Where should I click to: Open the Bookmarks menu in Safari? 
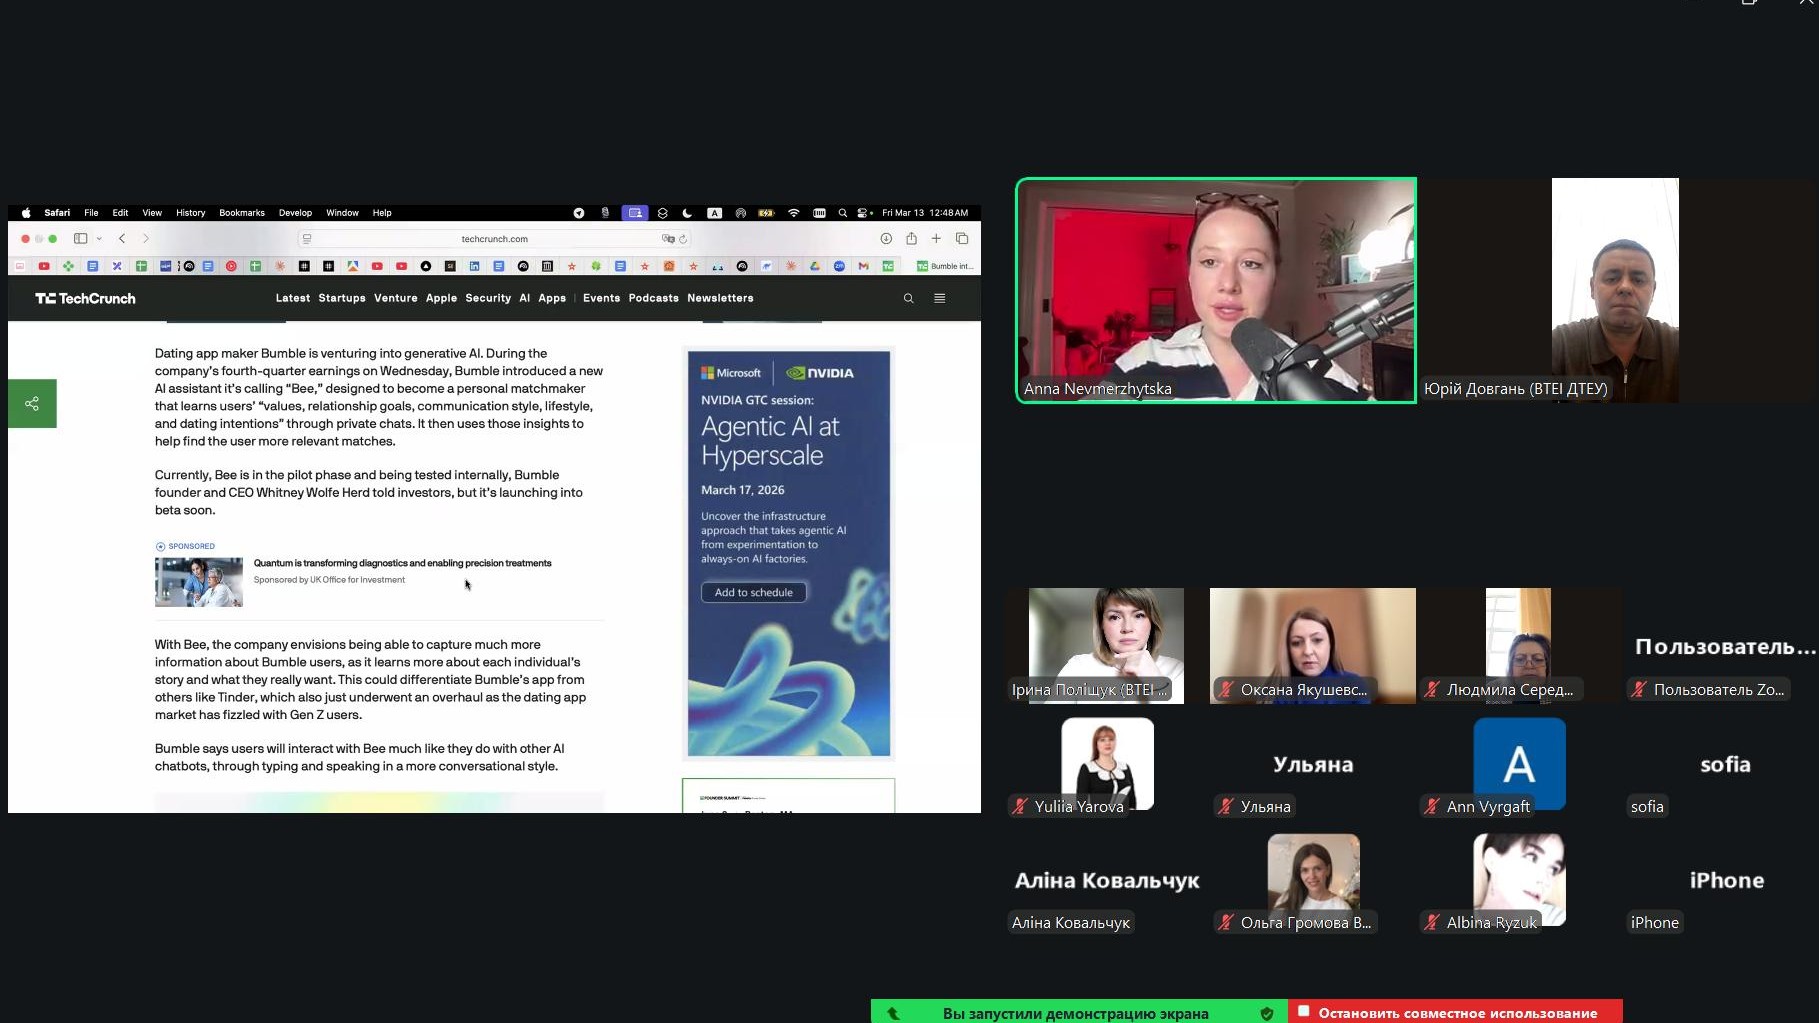(242, 213)
